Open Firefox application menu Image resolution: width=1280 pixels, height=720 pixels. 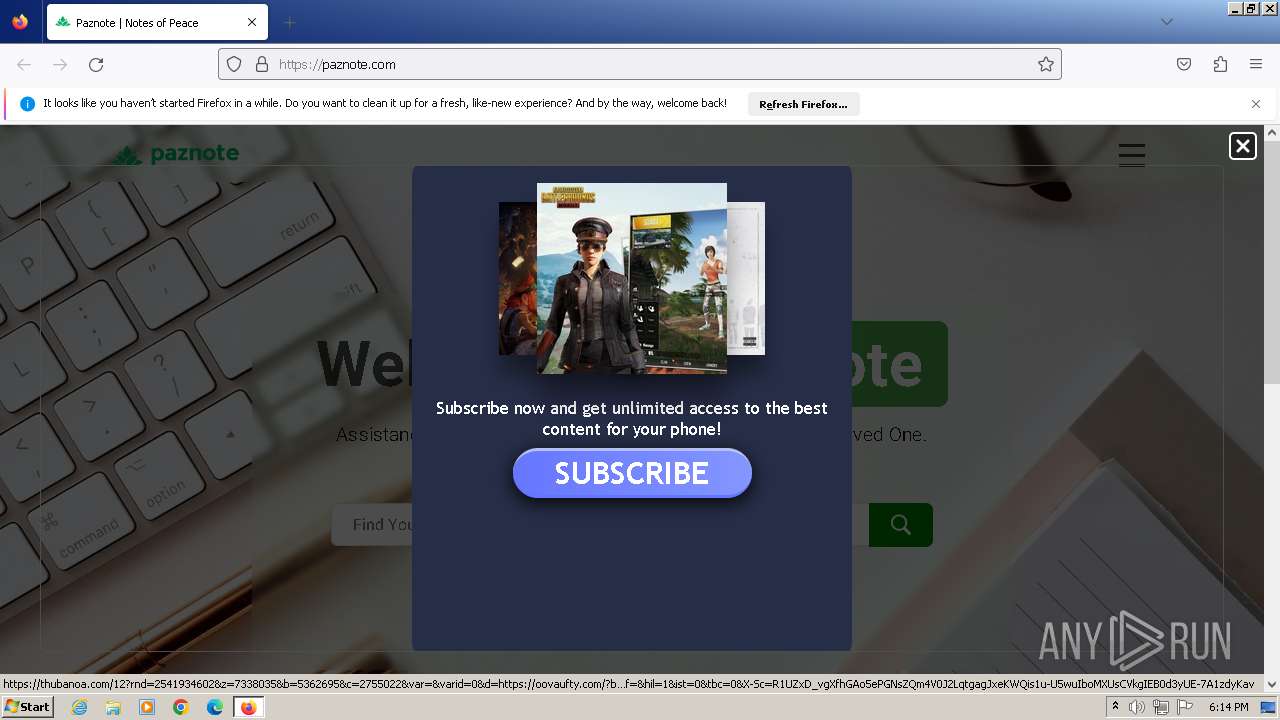pos(1256,64)
